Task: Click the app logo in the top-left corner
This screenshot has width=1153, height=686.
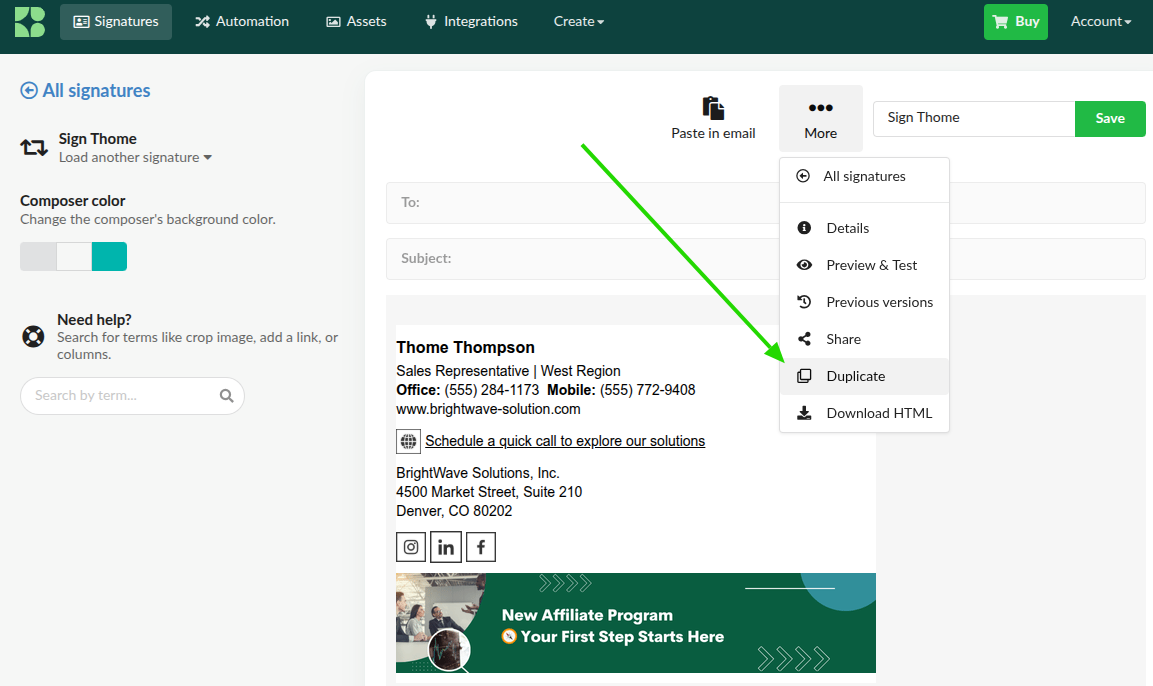Action: [30, 21]
